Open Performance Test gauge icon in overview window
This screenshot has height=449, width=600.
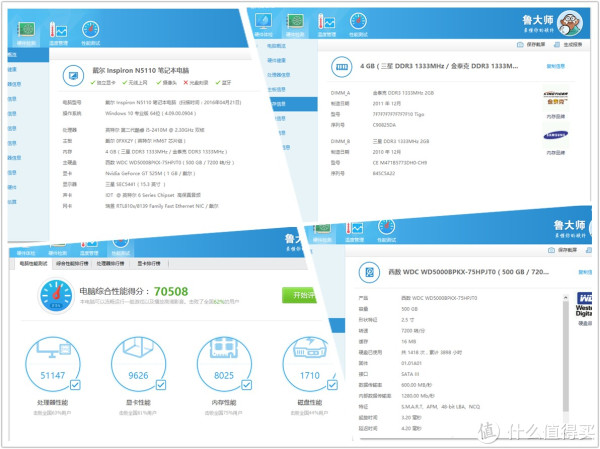coord(91,30)
